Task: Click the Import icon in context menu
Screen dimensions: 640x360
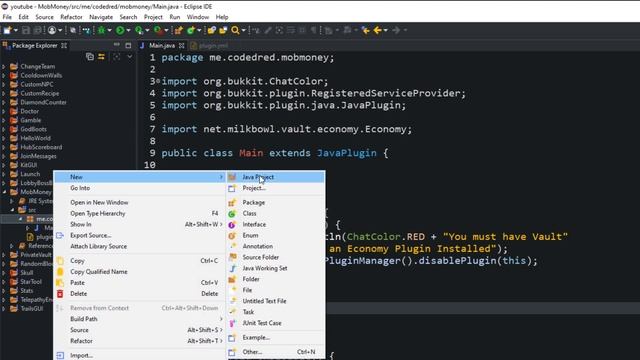Action: (60, 356)
